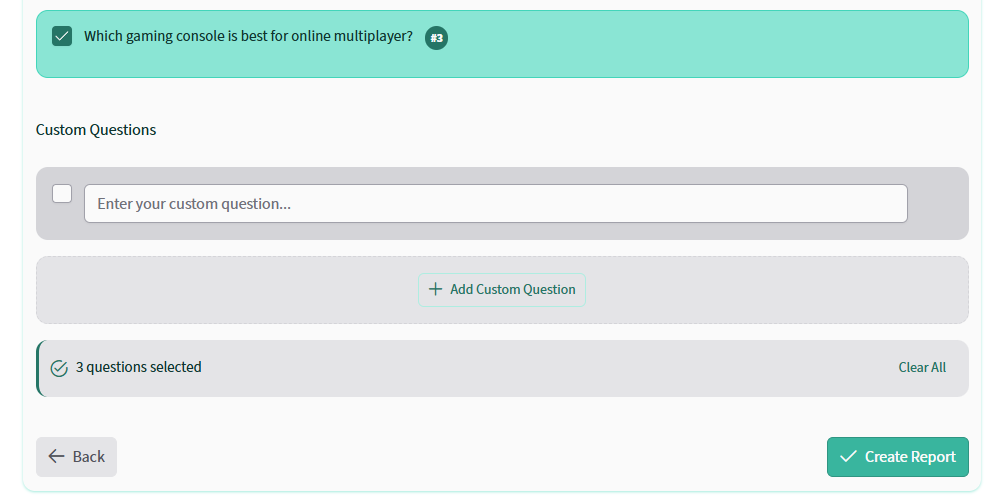Click the left arrow icon on Back
Image resolution: width=1000 pixels, height=496 pixels.
pyautogui.click(x=56, y=457)
